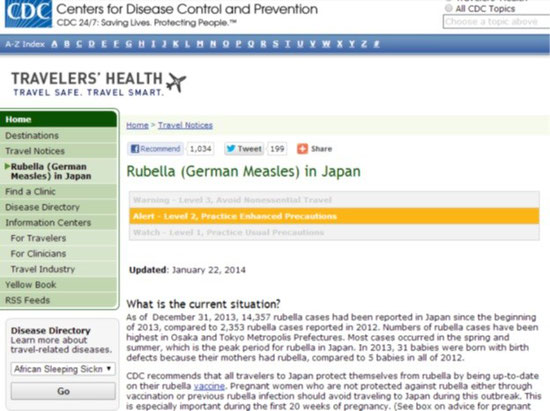Click the A-Z Index label
The image size is (550, 411).
pos(25,44)
